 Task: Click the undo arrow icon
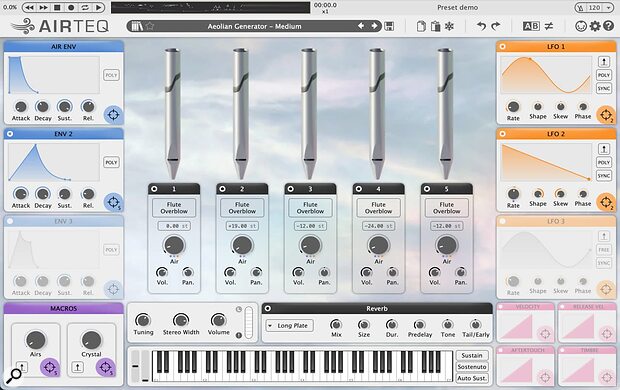[x=481, y=27]
